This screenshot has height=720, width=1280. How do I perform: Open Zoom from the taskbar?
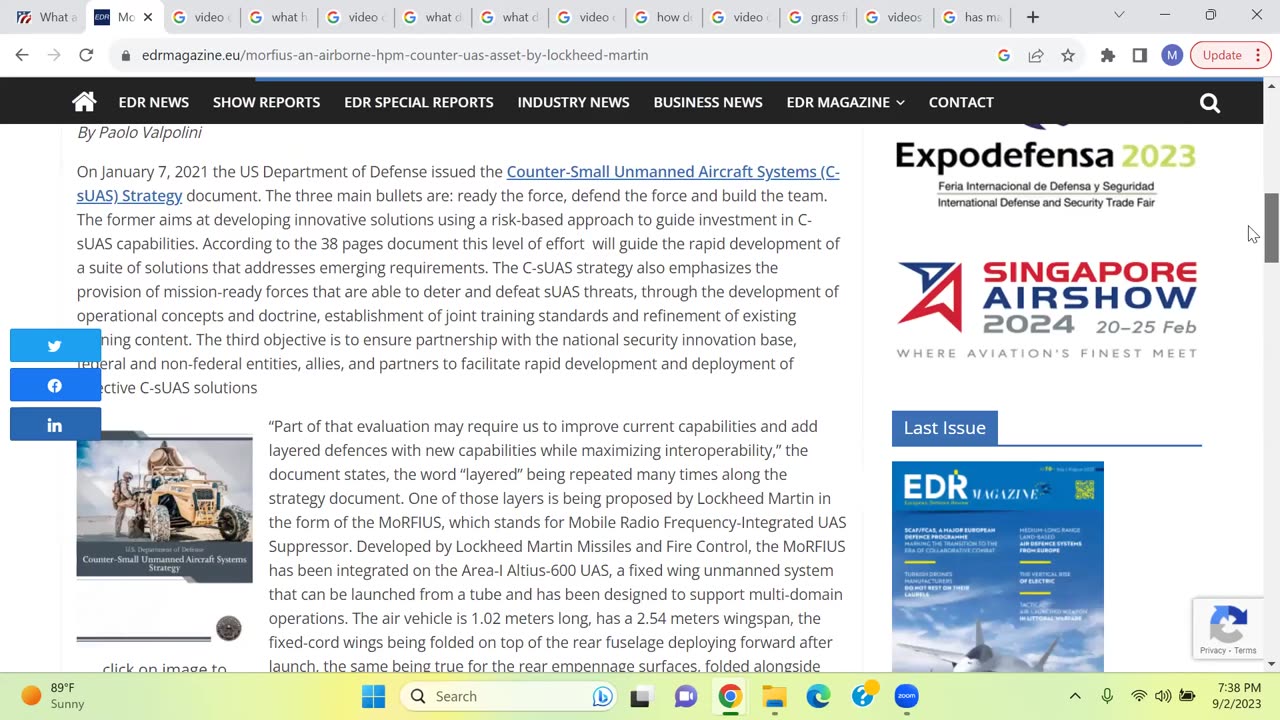pos(907,696)
